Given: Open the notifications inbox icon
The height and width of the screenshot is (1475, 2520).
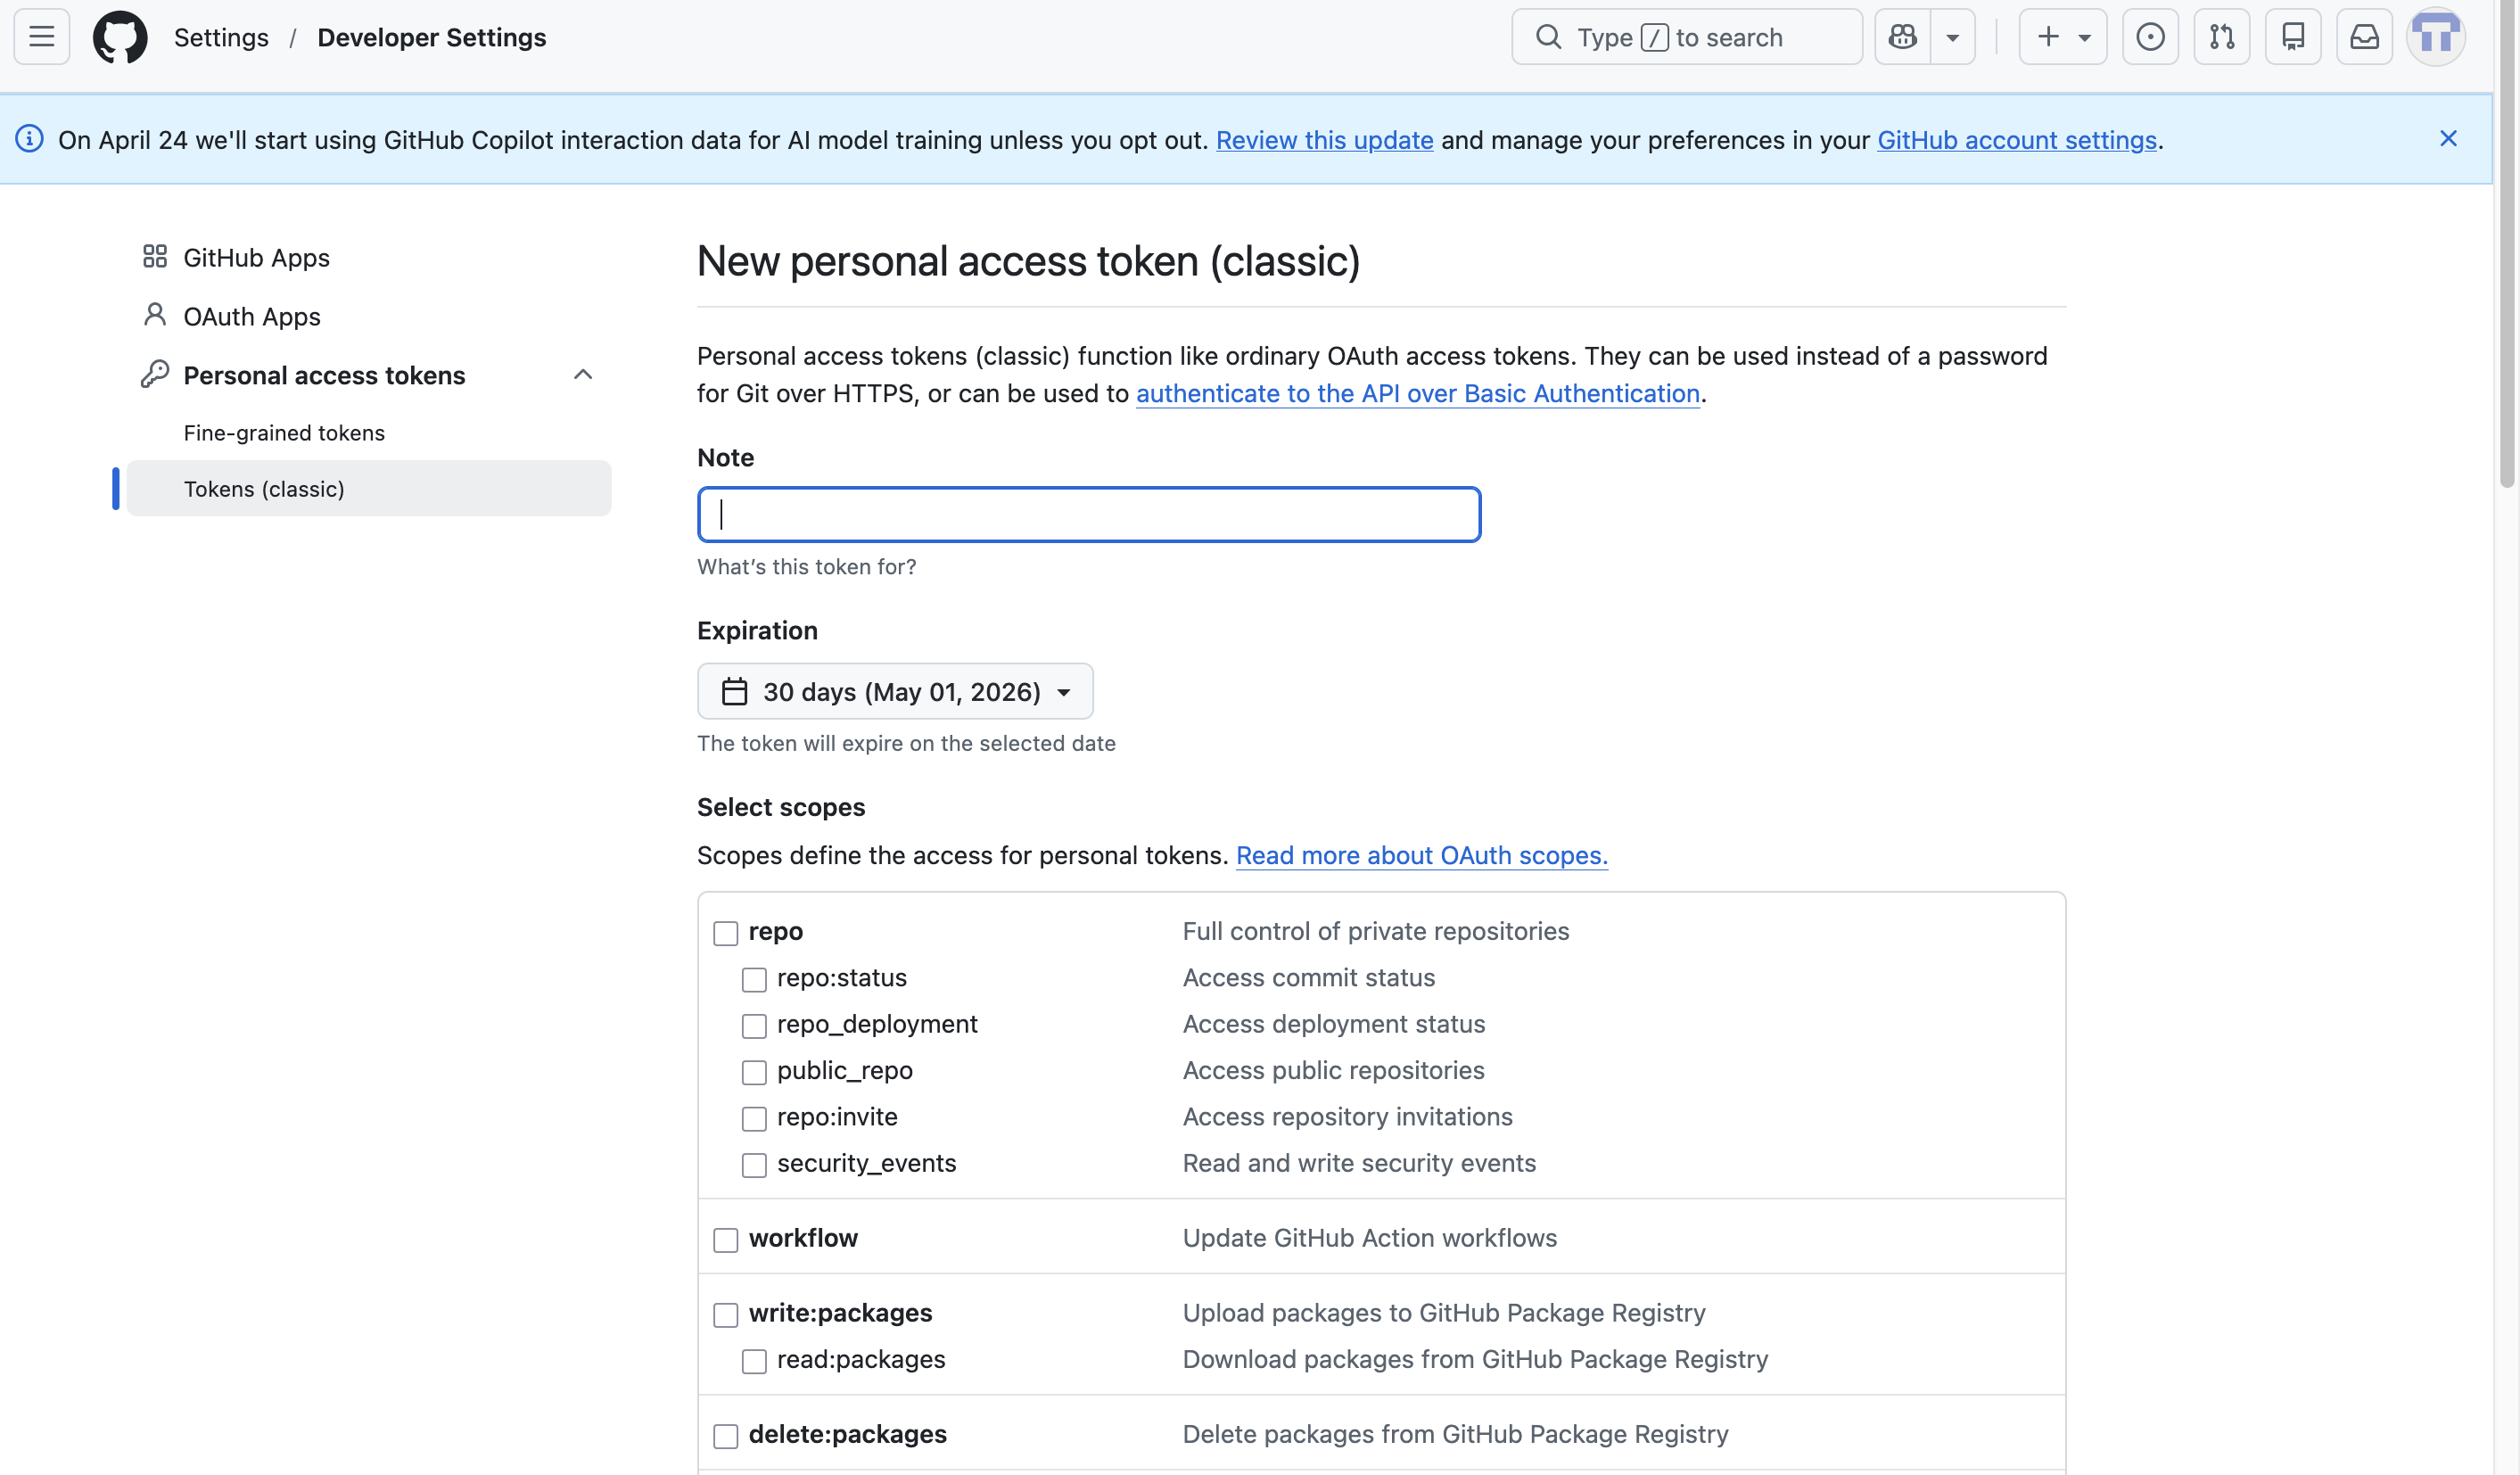Looking at the screenshot, I should coord(2364,37).
